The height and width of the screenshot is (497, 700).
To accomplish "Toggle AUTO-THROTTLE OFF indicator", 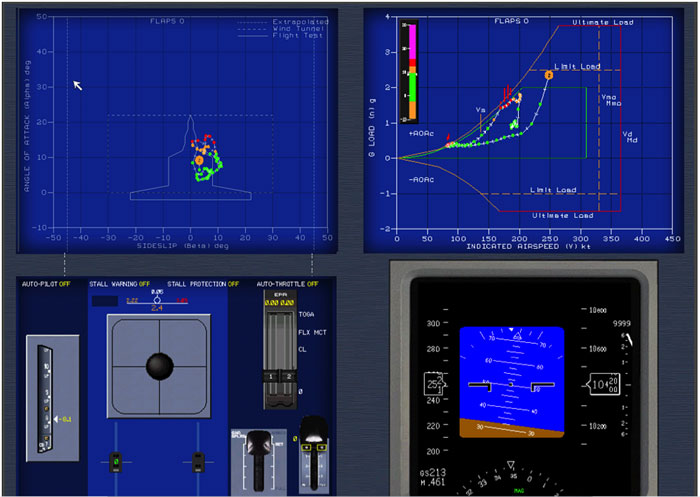I will 287,284.
